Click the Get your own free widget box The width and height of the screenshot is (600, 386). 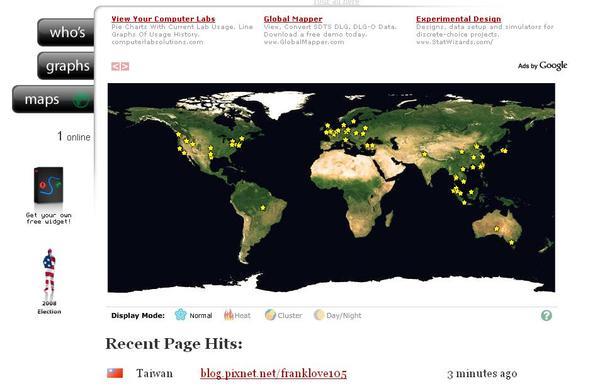(x=49, y=186)
